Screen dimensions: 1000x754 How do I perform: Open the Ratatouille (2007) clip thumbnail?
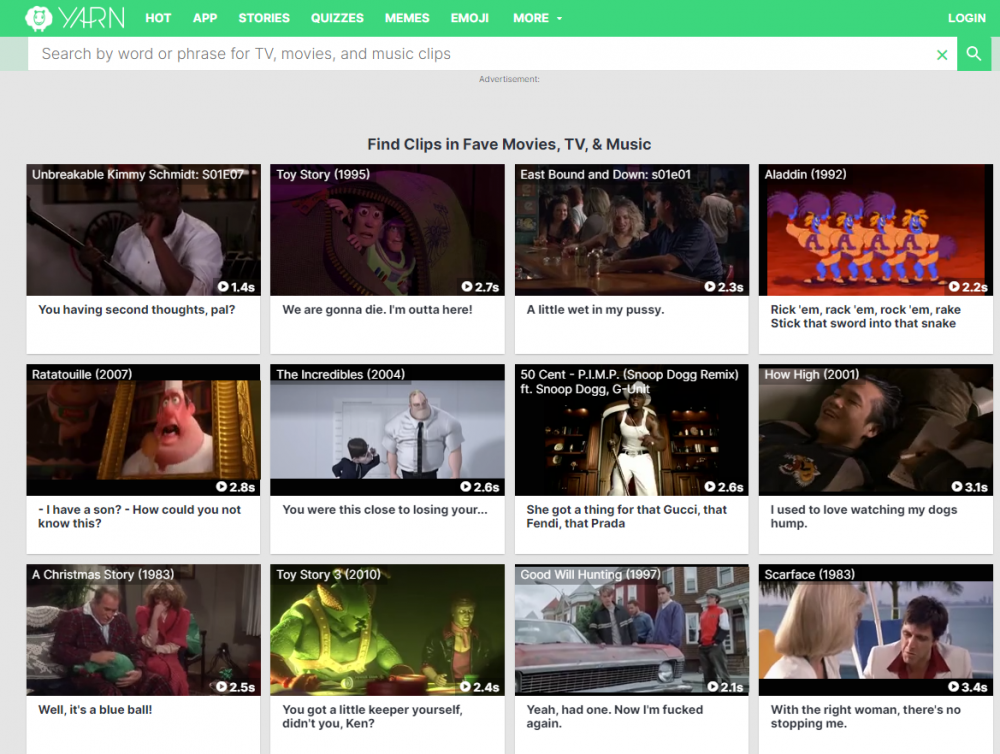tap(143, 430)
